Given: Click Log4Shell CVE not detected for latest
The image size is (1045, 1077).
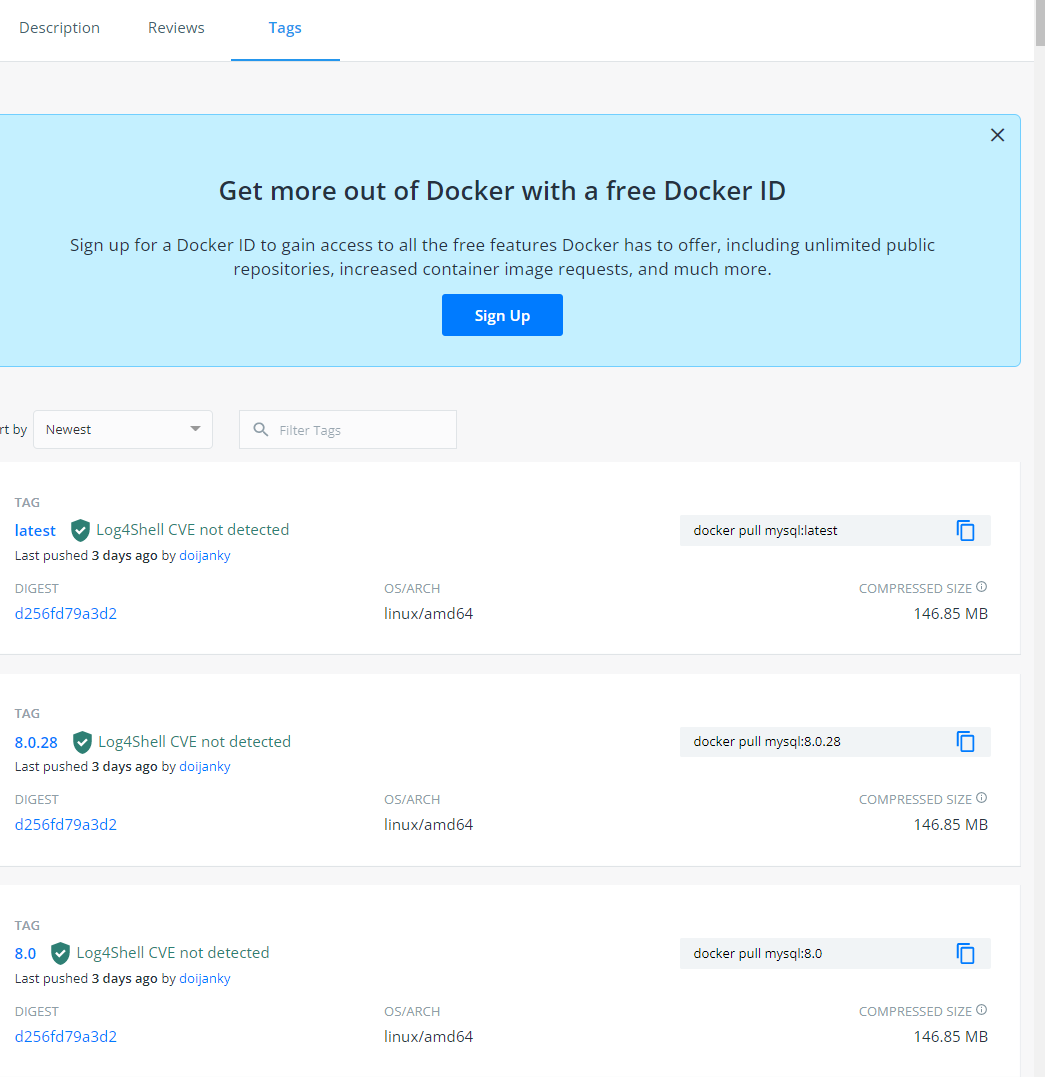Looking at the screenshot, I should click(192, 530).
